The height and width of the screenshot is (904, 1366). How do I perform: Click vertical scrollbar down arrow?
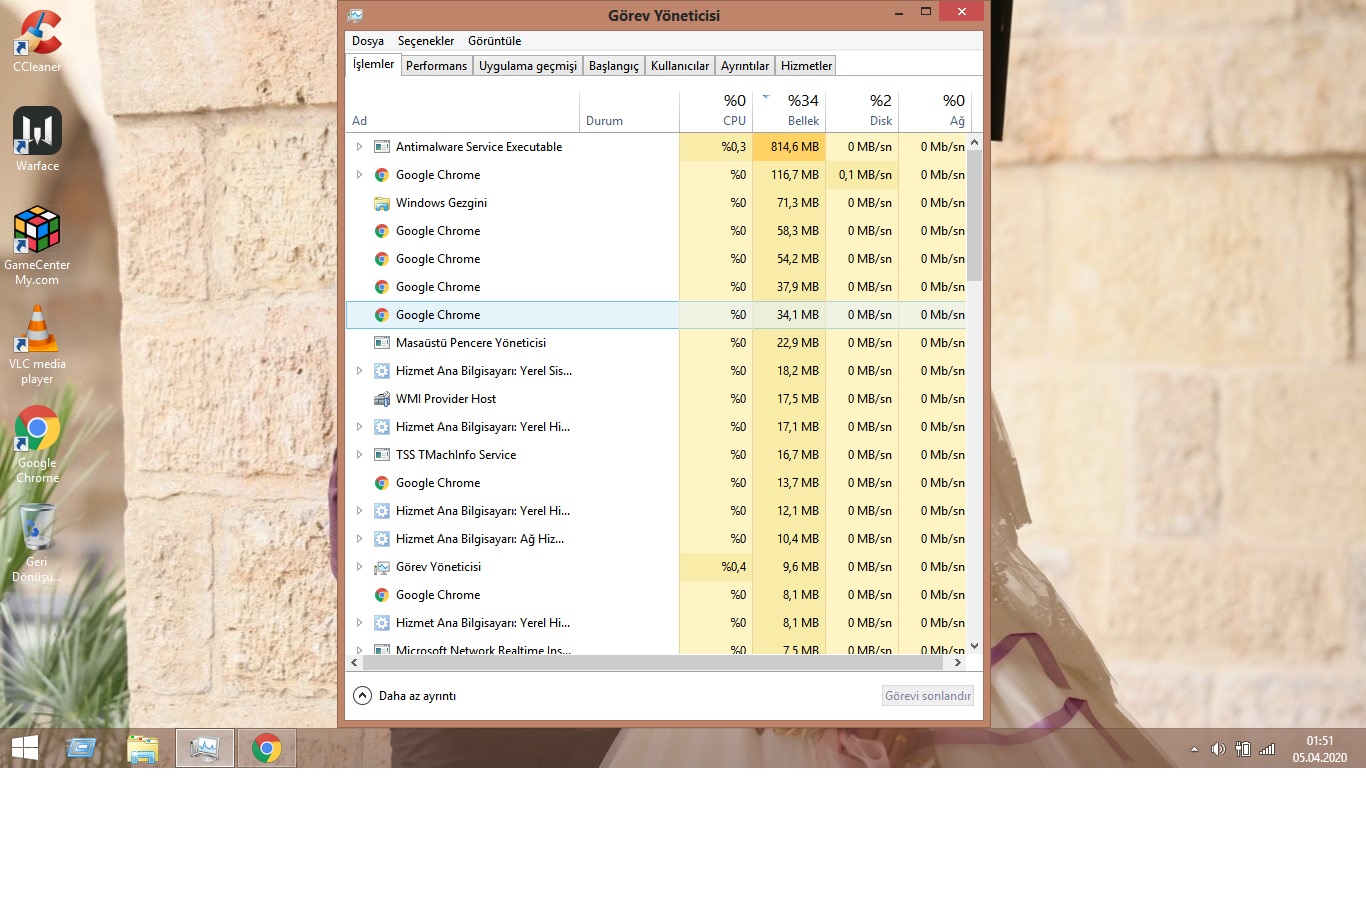pos(975,646)
